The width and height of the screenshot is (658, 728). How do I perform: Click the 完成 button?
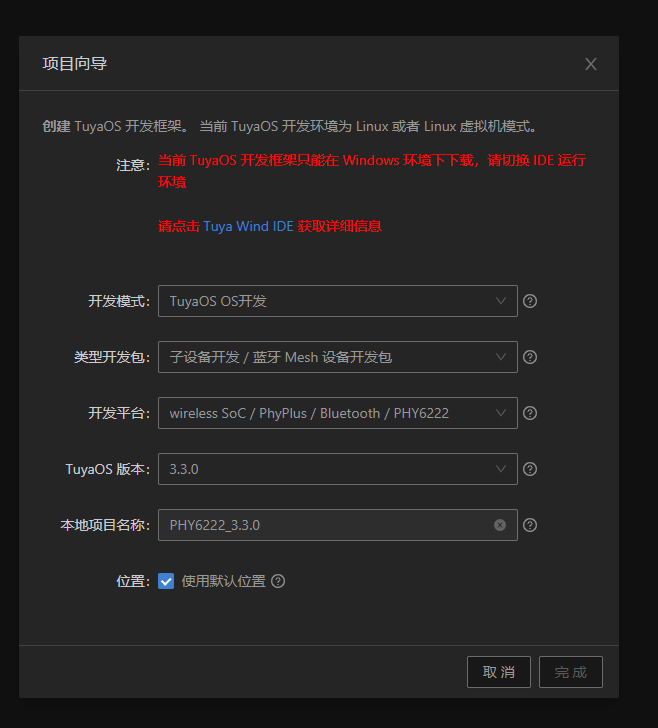click(x=571, y=672)
